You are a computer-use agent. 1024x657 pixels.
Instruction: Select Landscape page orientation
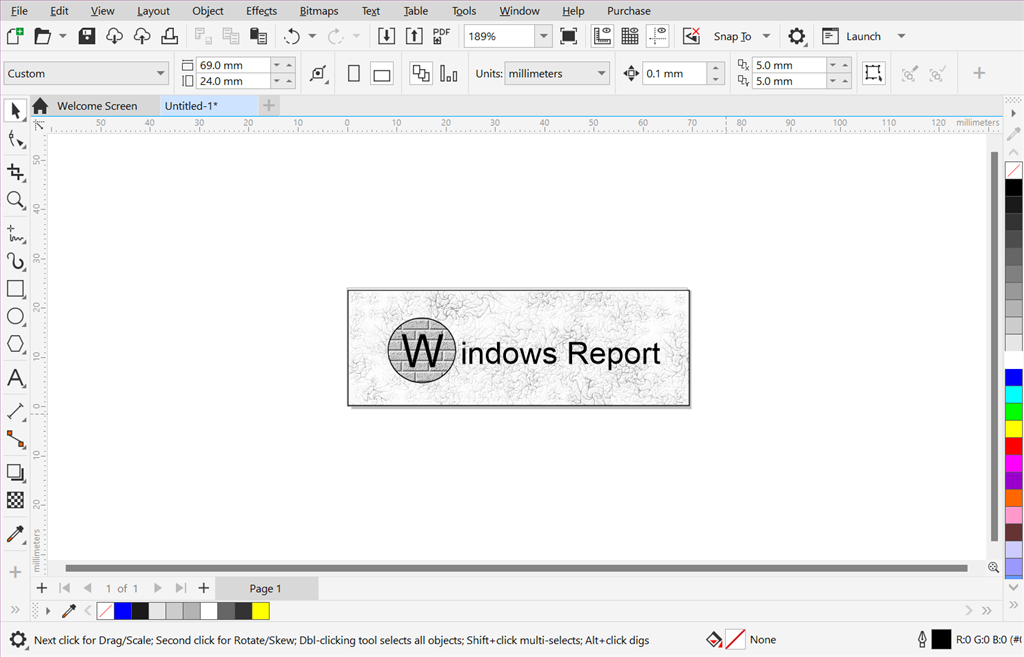point(381,73)
